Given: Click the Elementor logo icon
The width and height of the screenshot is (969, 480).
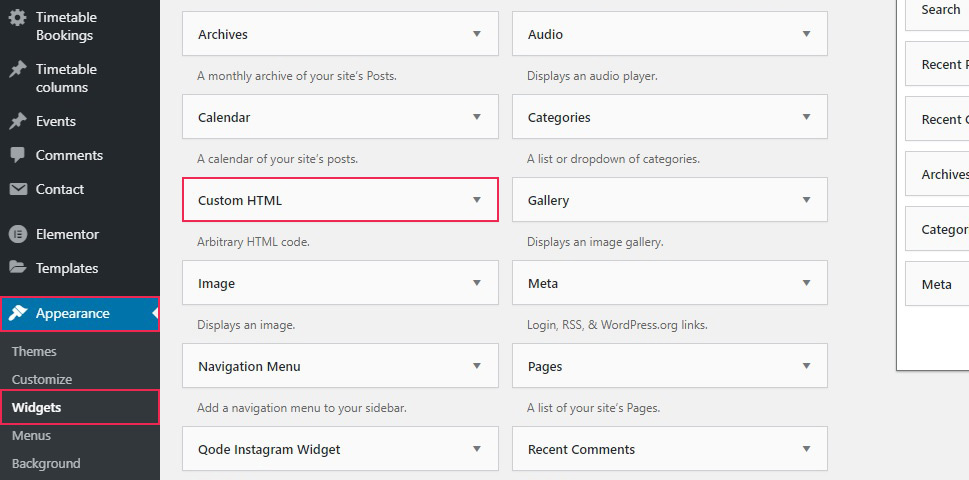Looking at the screenshot, I should pos(18,234).
